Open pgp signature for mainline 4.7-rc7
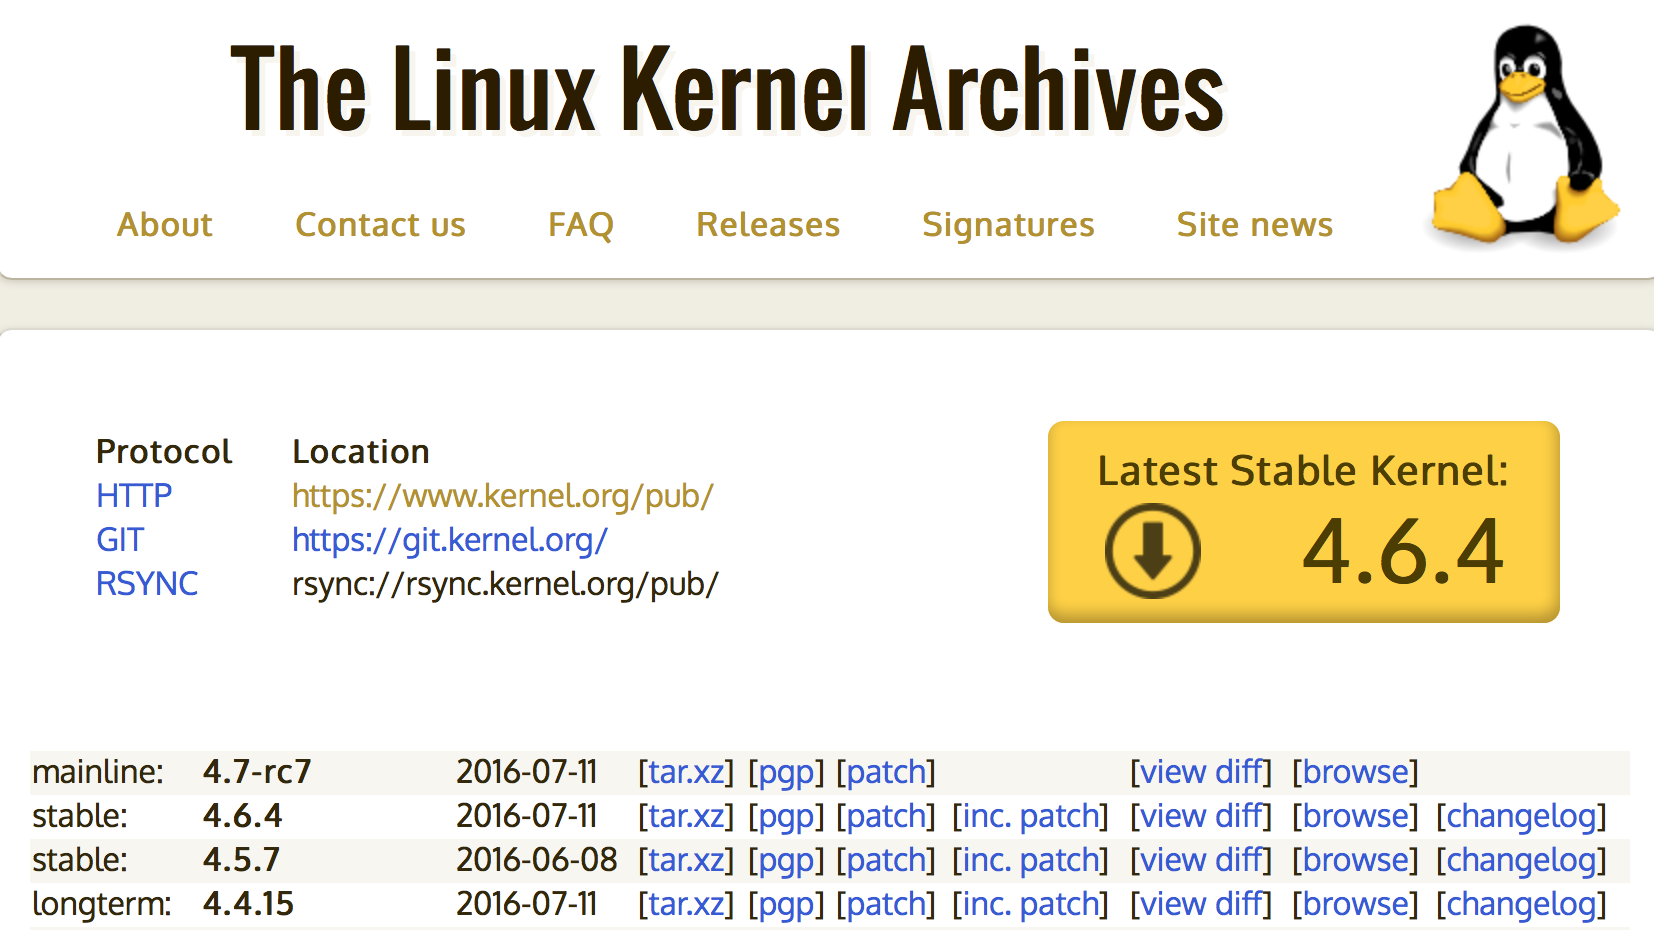This screenshot has width=1654, height=930. coord(786,772)
